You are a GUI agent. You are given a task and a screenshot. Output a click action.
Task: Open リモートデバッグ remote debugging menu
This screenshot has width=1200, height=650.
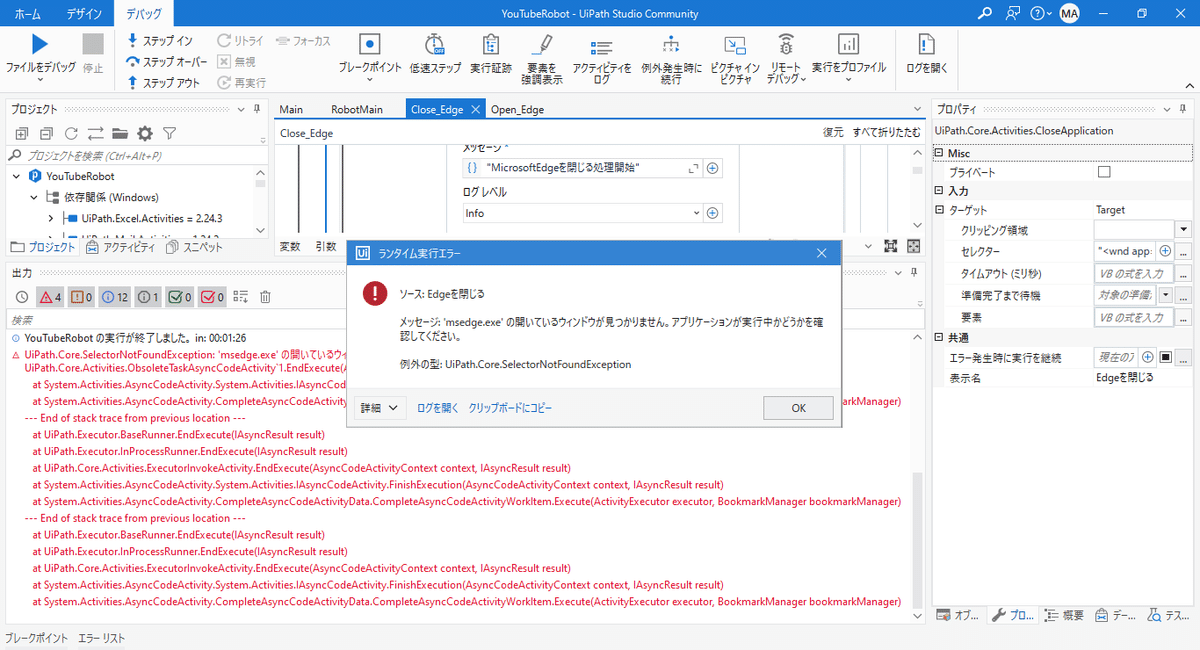(786, 58)
